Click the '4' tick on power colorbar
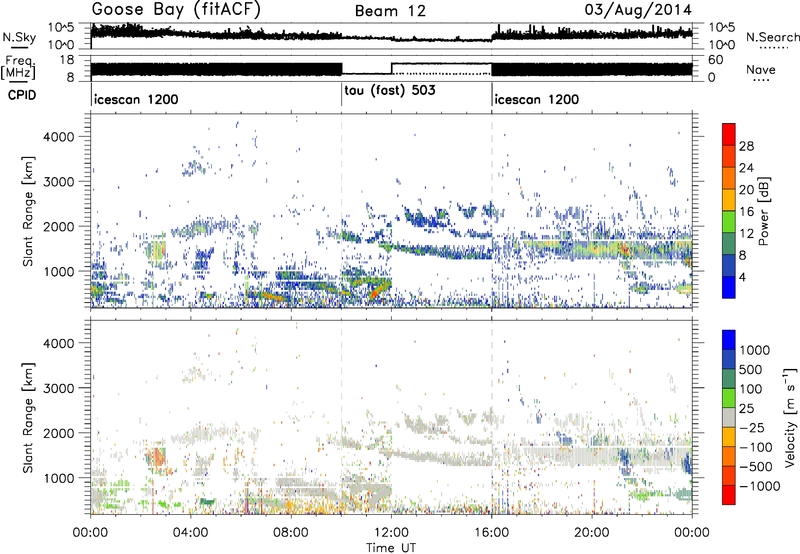The height and width of the screenshot is (554, 800). click(743, 277)
